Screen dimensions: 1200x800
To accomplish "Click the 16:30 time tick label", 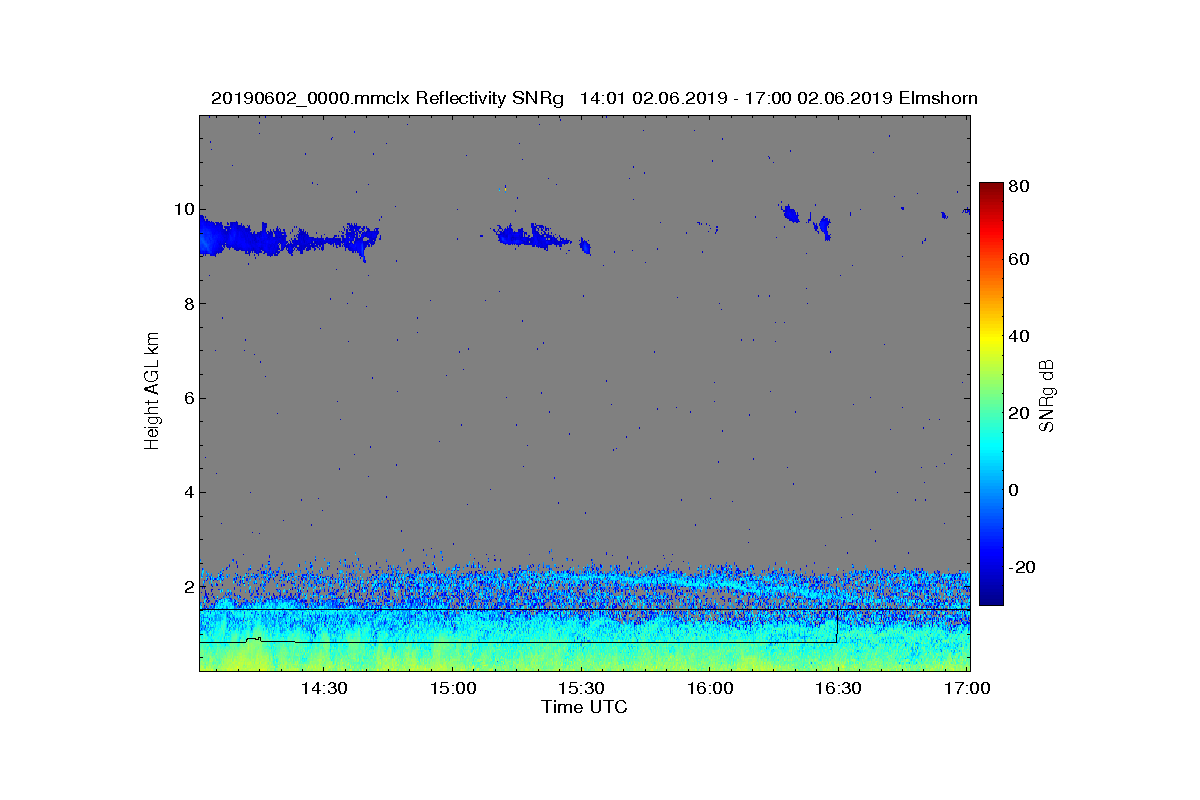I will click(838, 688).
